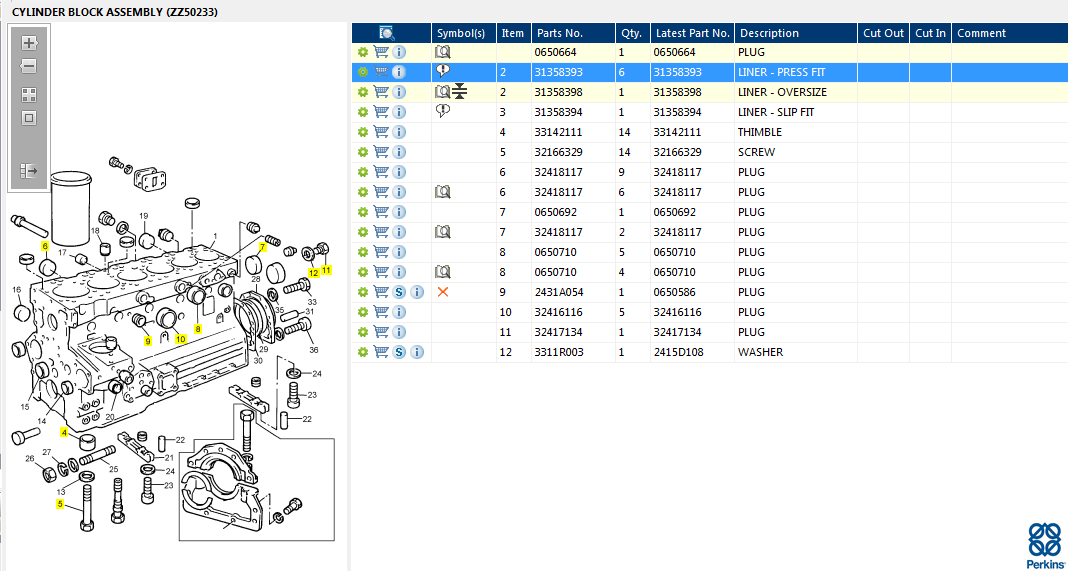Click the book symbol on LINER - OVERSIZE row

click(442, 92)
